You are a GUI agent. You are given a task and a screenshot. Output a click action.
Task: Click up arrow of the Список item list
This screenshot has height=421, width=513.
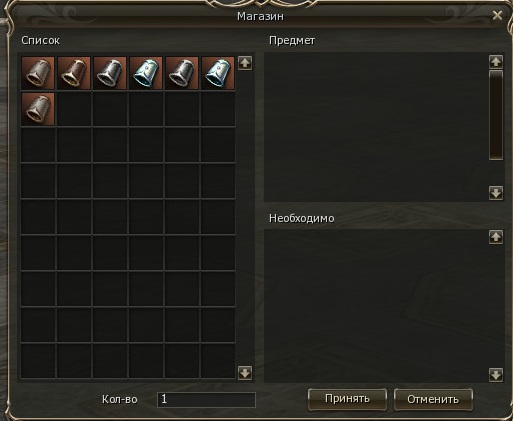(245, 63)
